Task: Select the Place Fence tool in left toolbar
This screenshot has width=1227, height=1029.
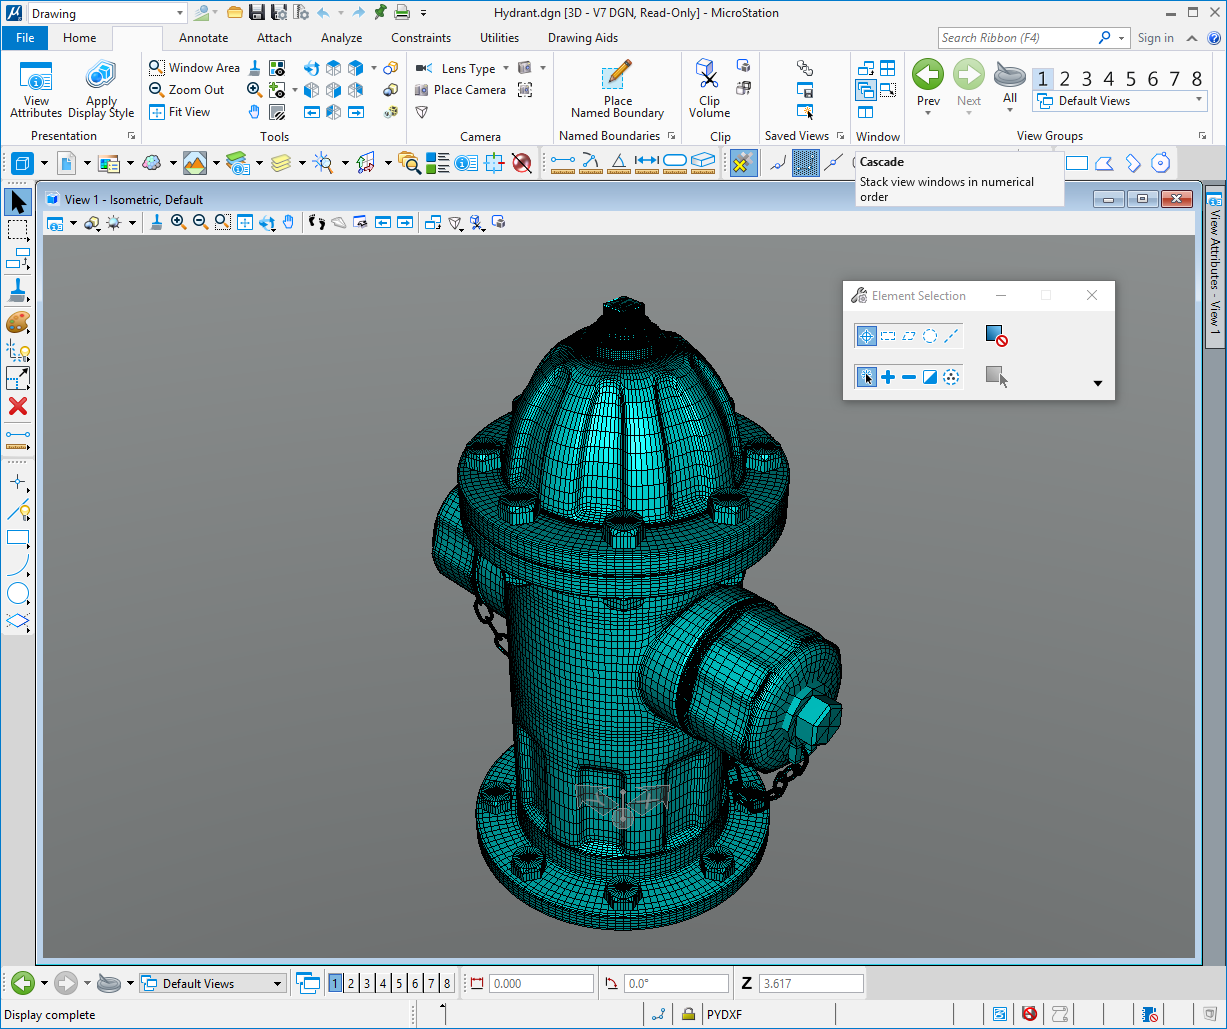Action: [x=18, y=230]
